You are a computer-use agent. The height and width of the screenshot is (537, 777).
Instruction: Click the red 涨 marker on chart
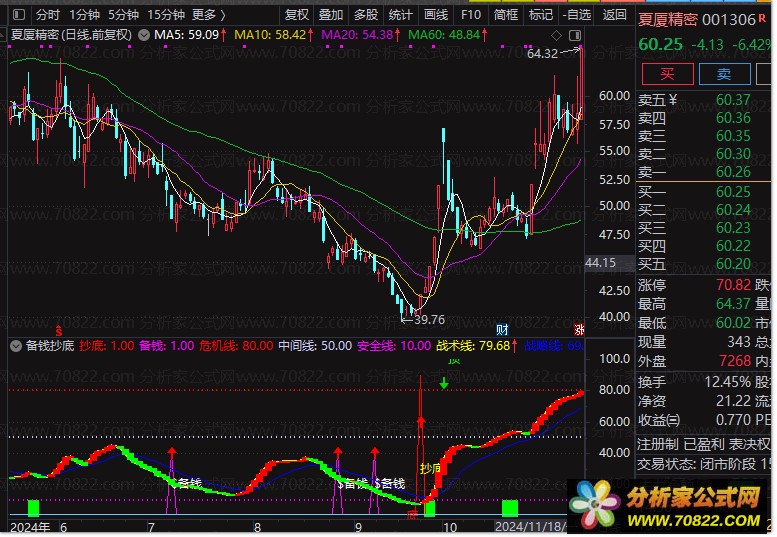coord(579,329)
